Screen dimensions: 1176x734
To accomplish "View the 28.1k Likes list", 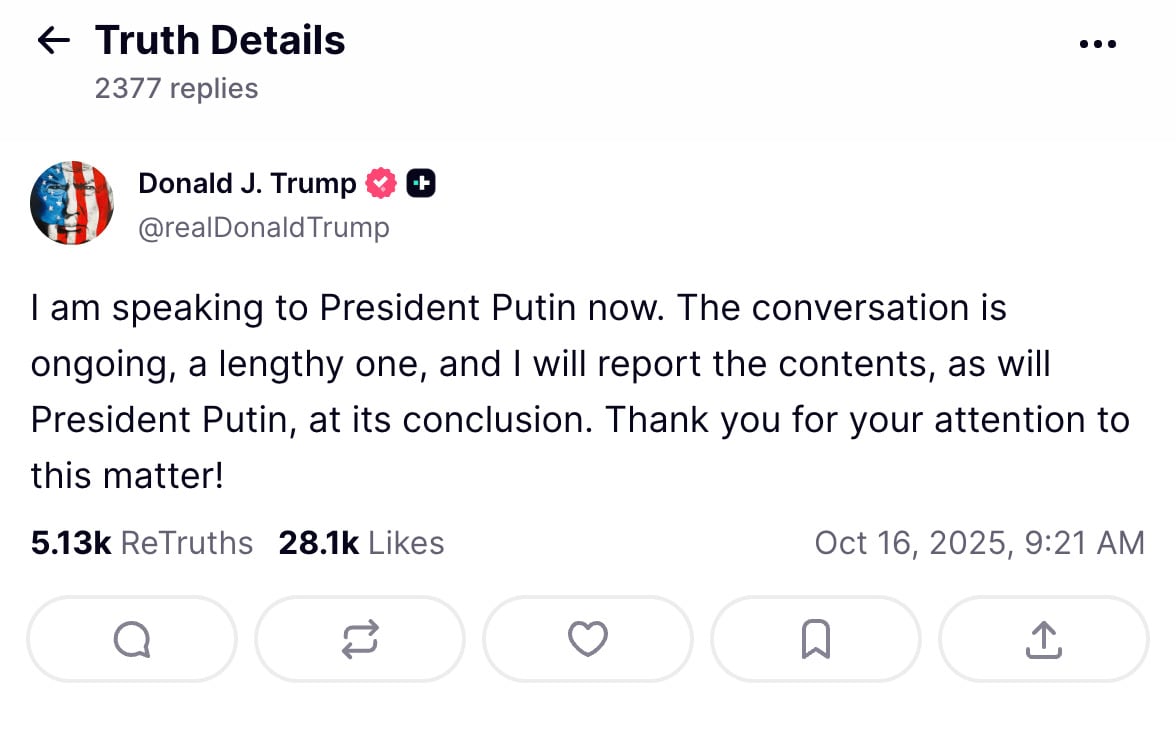I will click(x=361, y=543).
